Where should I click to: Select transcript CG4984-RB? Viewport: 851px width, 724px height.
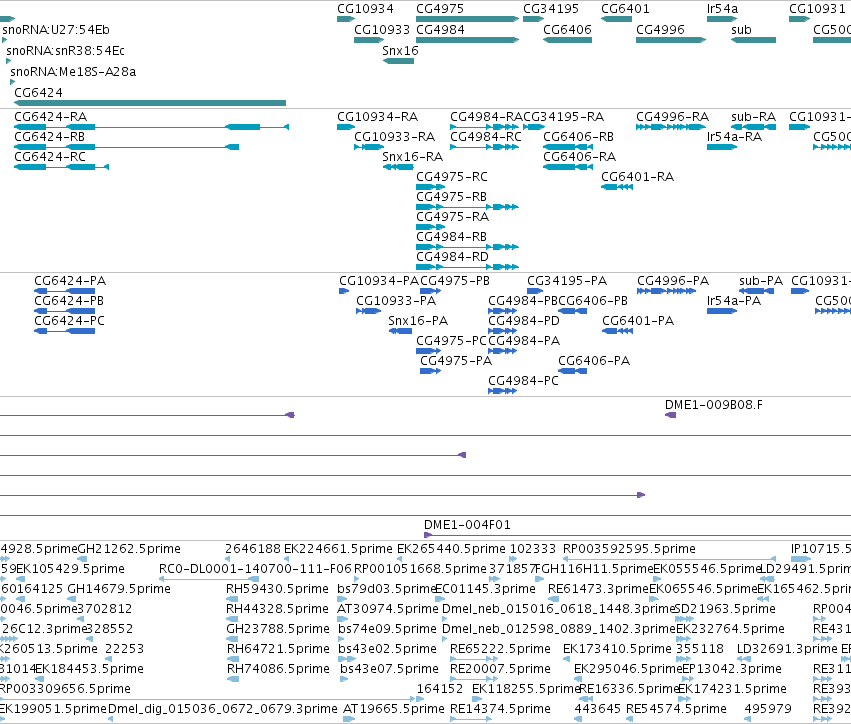(x=467, y=247)
